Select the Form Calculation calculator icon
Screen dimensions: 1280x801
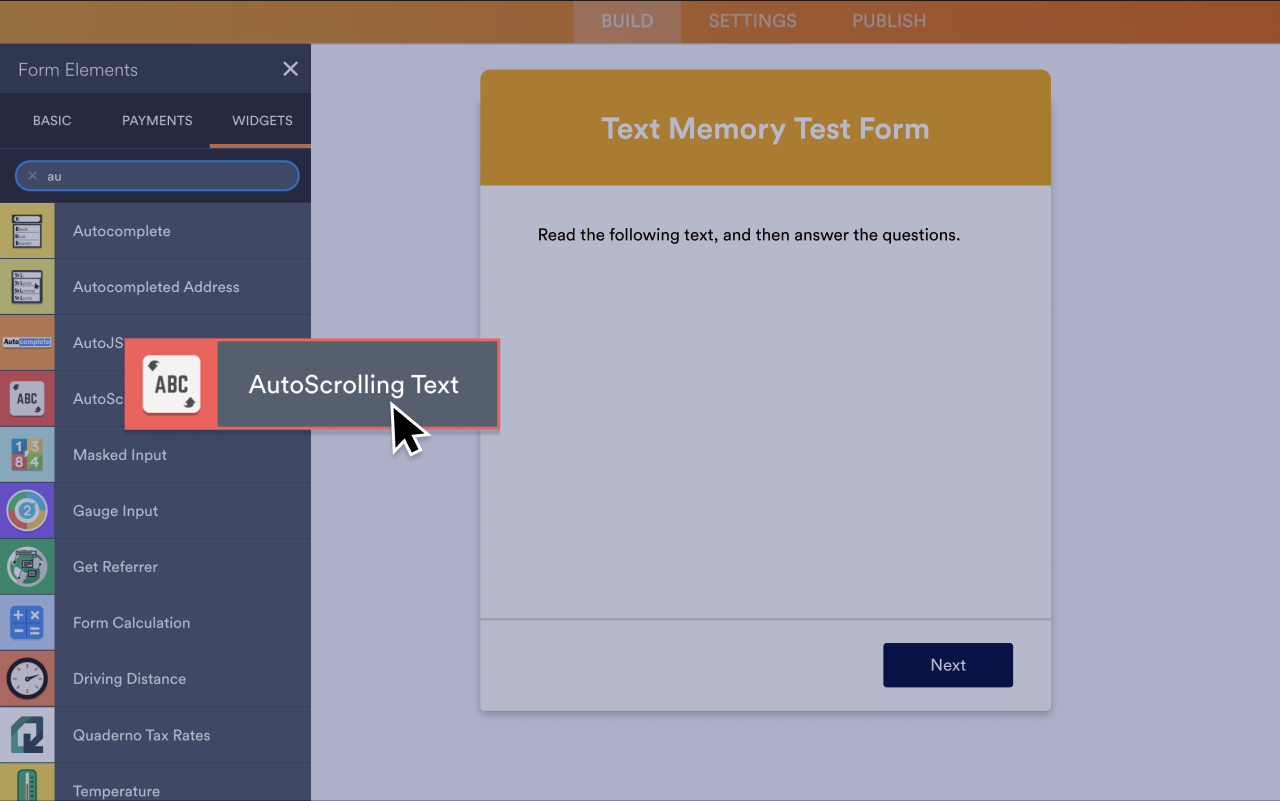(x=26, y=622)
